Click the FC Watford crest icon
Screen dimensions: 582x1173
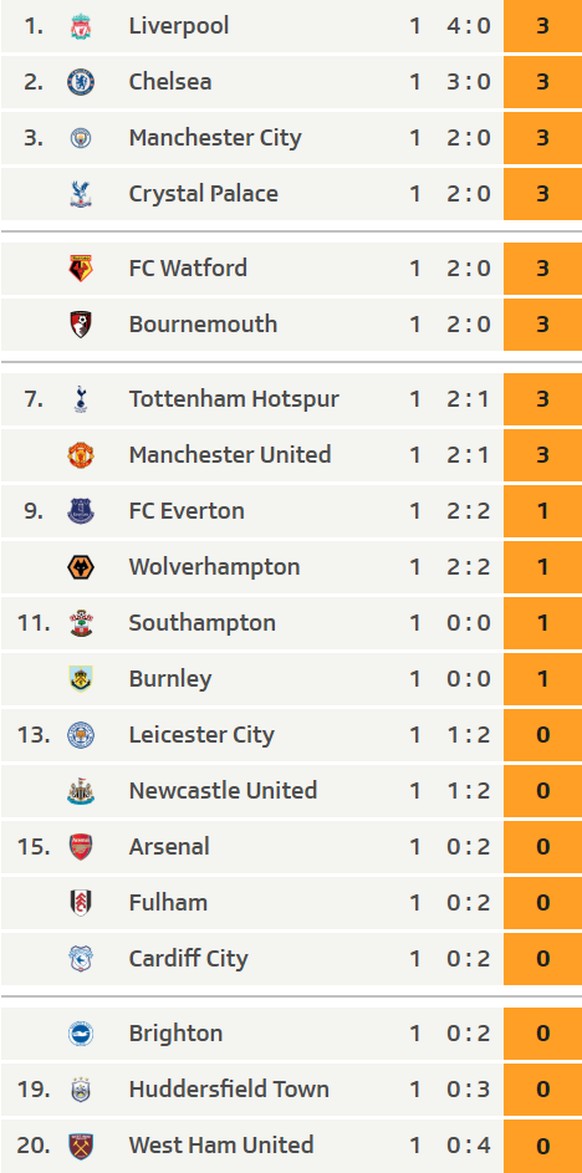[81, 268]
